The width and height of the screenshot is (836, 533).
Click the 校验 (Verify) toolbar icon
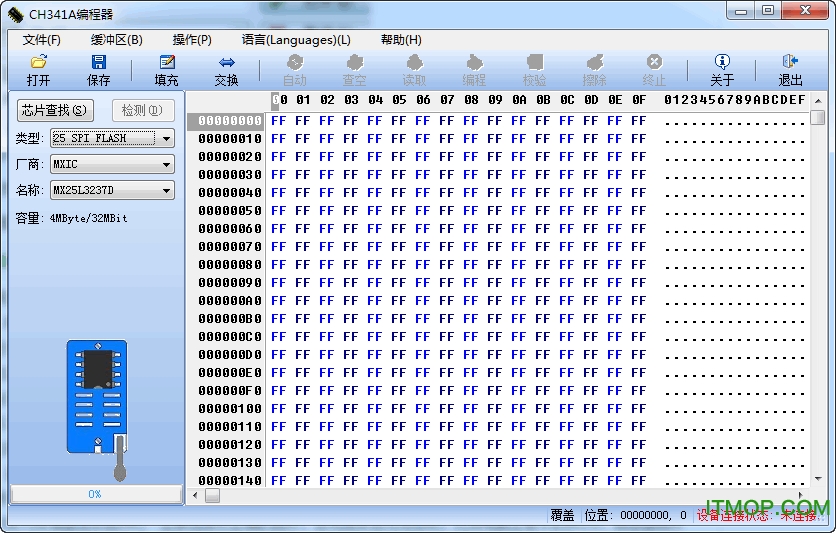coord(534,62)
